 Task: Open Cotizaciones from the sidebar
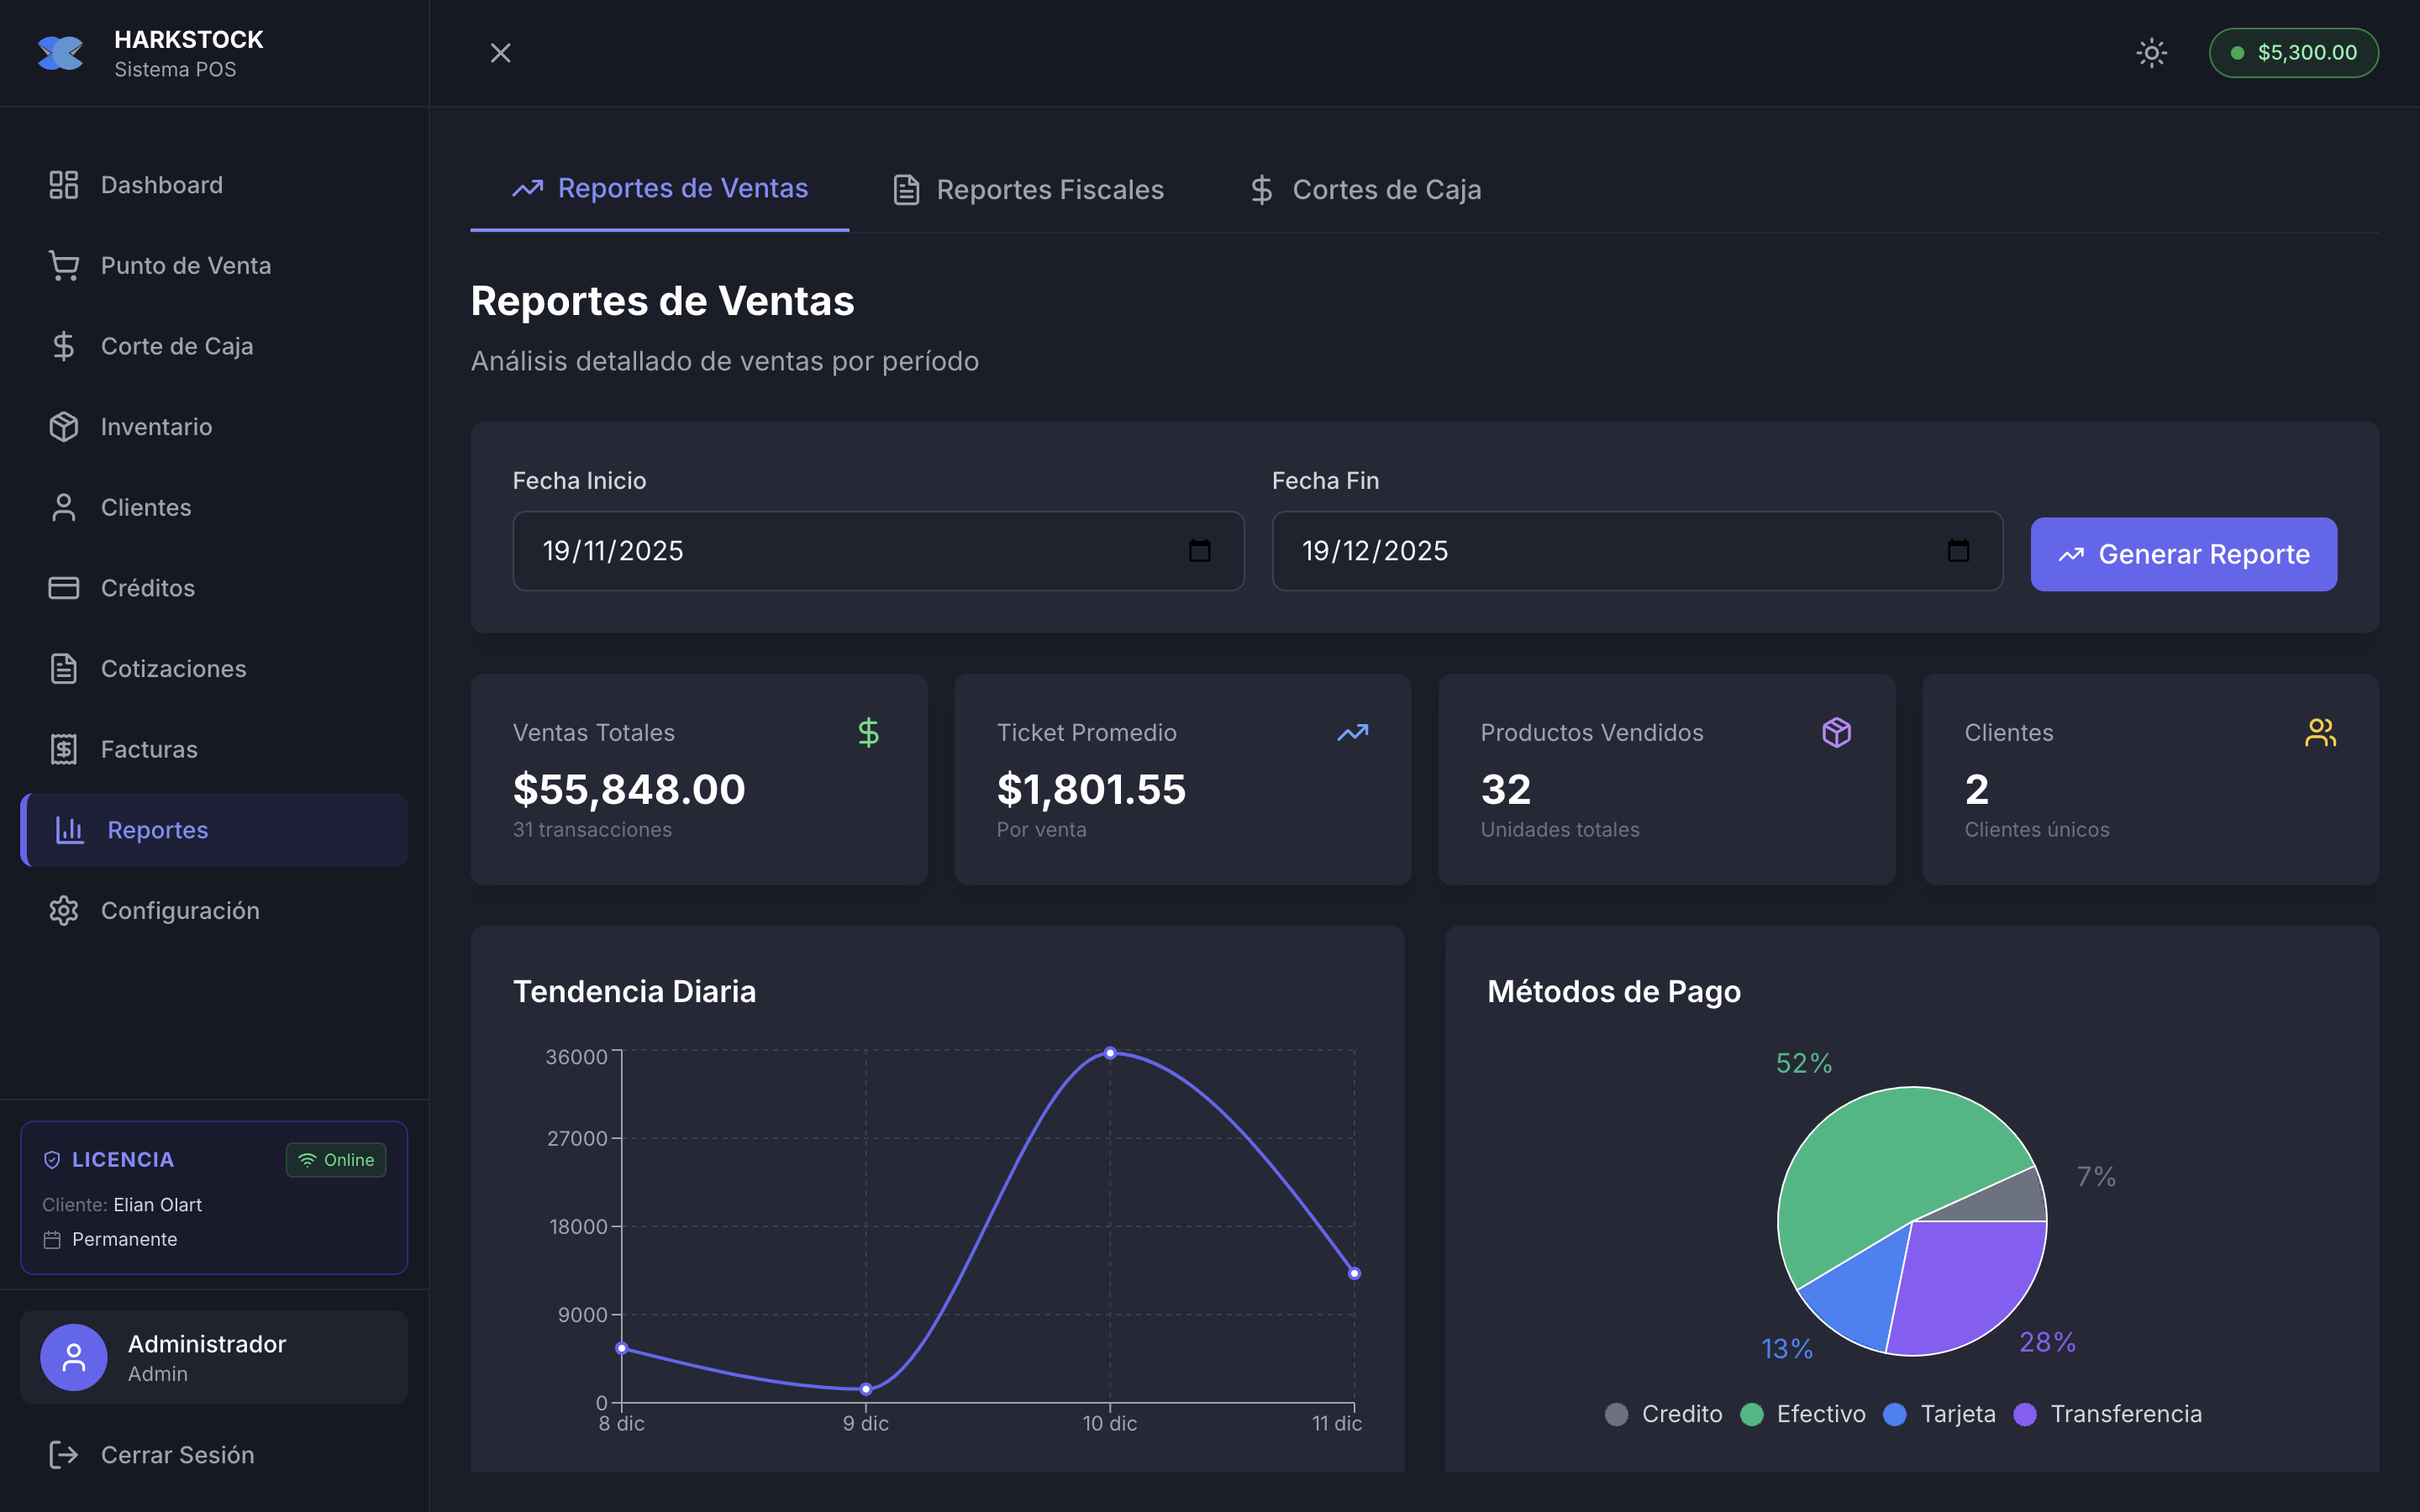173,668
